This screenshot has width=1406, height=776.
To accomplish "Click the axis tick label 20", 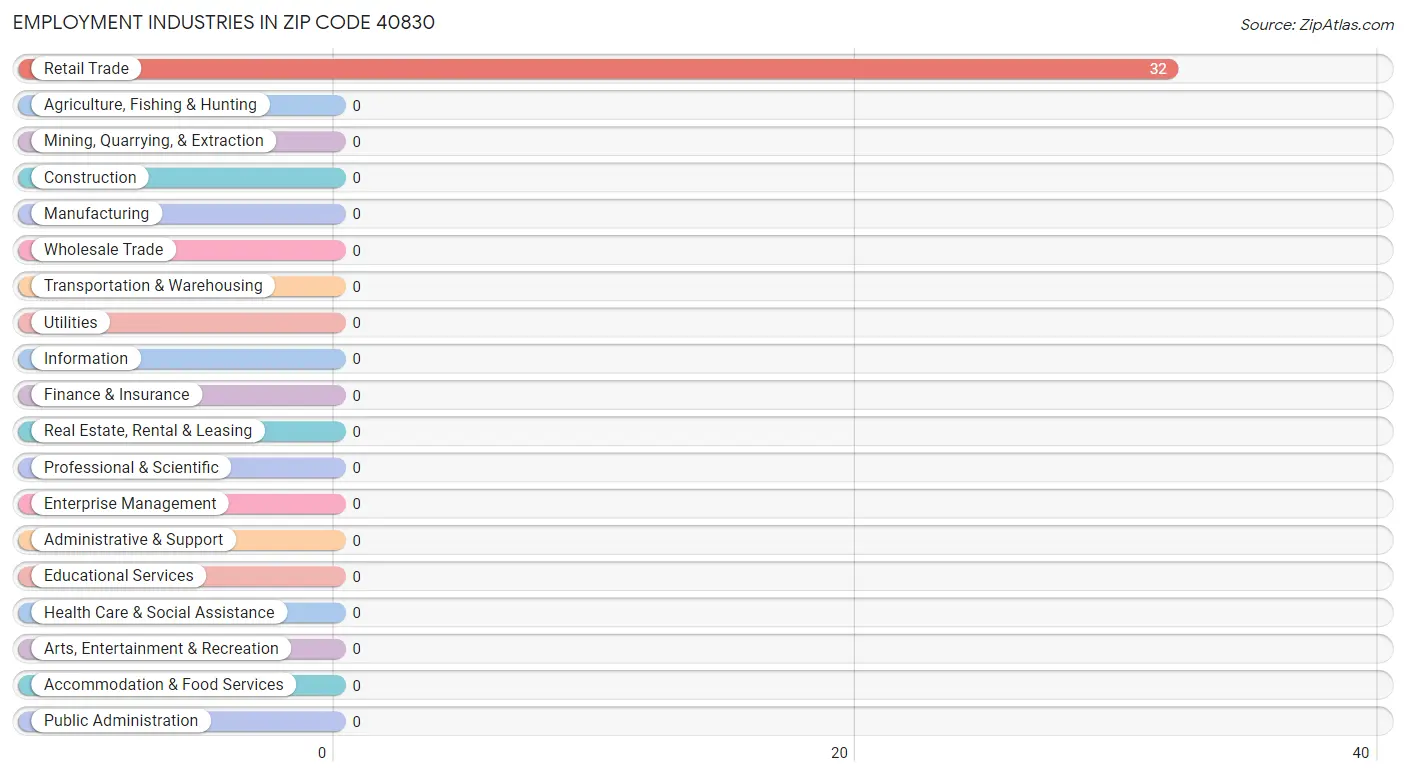I will pos(840,753).
